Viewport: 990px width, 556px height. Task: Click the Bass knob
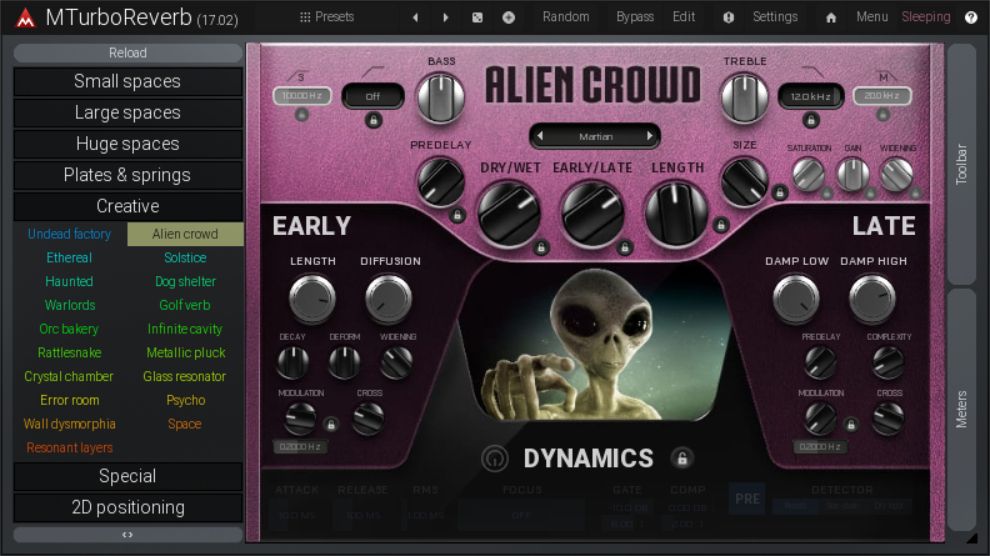[x=441, y=98]
